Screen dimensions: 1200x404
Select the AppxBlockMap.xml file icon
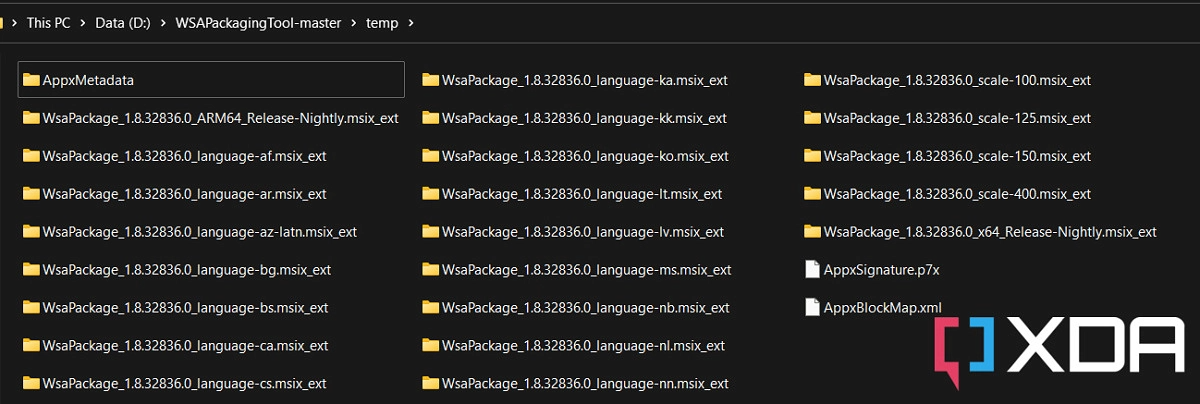(812, 307)
